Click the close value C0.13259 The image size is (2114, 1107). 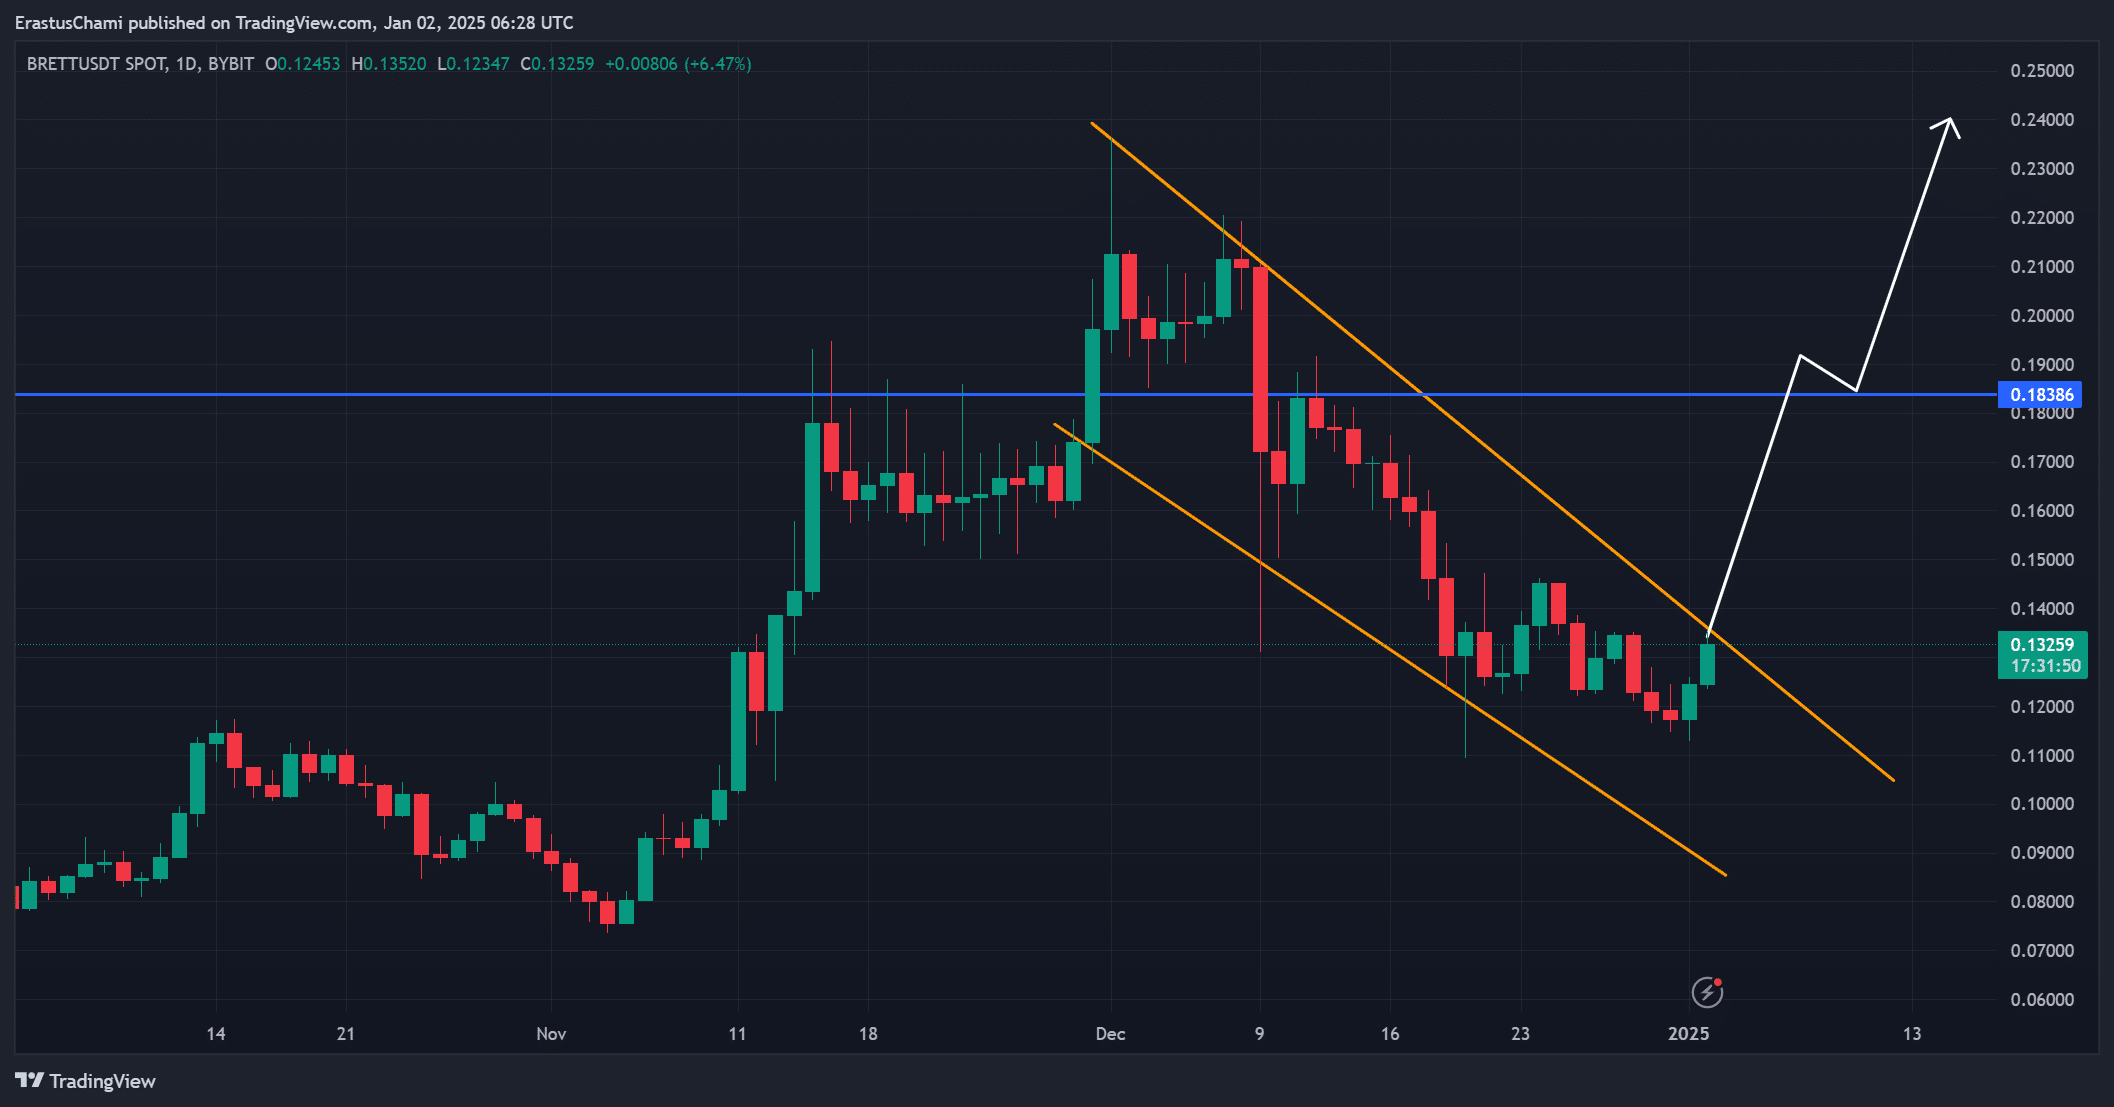[557, 64]
